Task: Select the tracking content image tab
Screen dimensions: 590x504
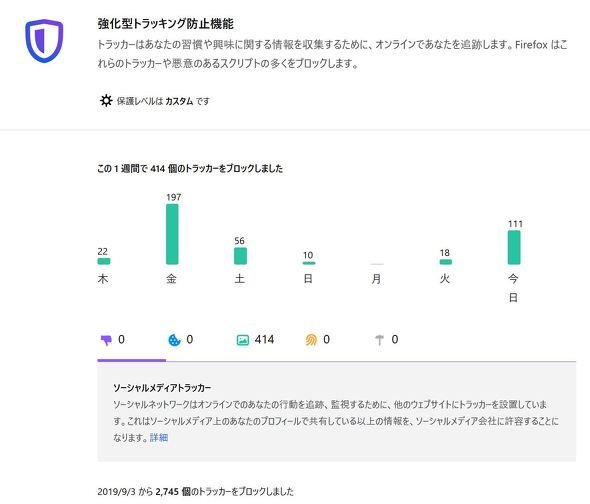Action: (255, 340)
